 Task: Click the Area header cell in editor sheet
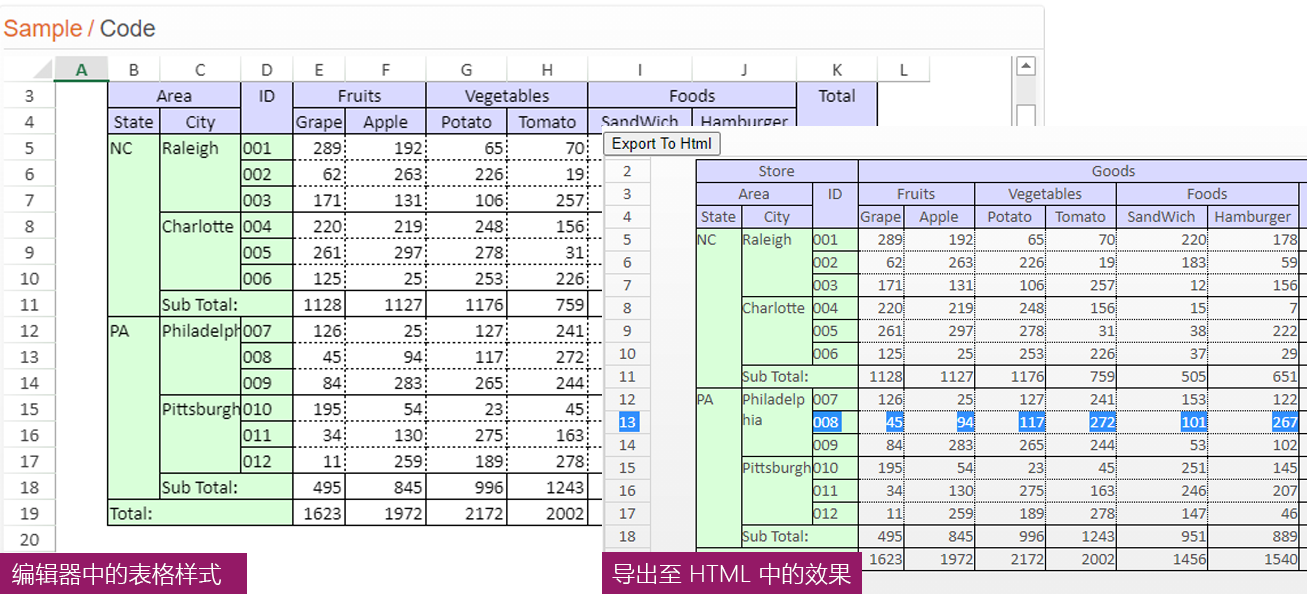coord(174,96)
